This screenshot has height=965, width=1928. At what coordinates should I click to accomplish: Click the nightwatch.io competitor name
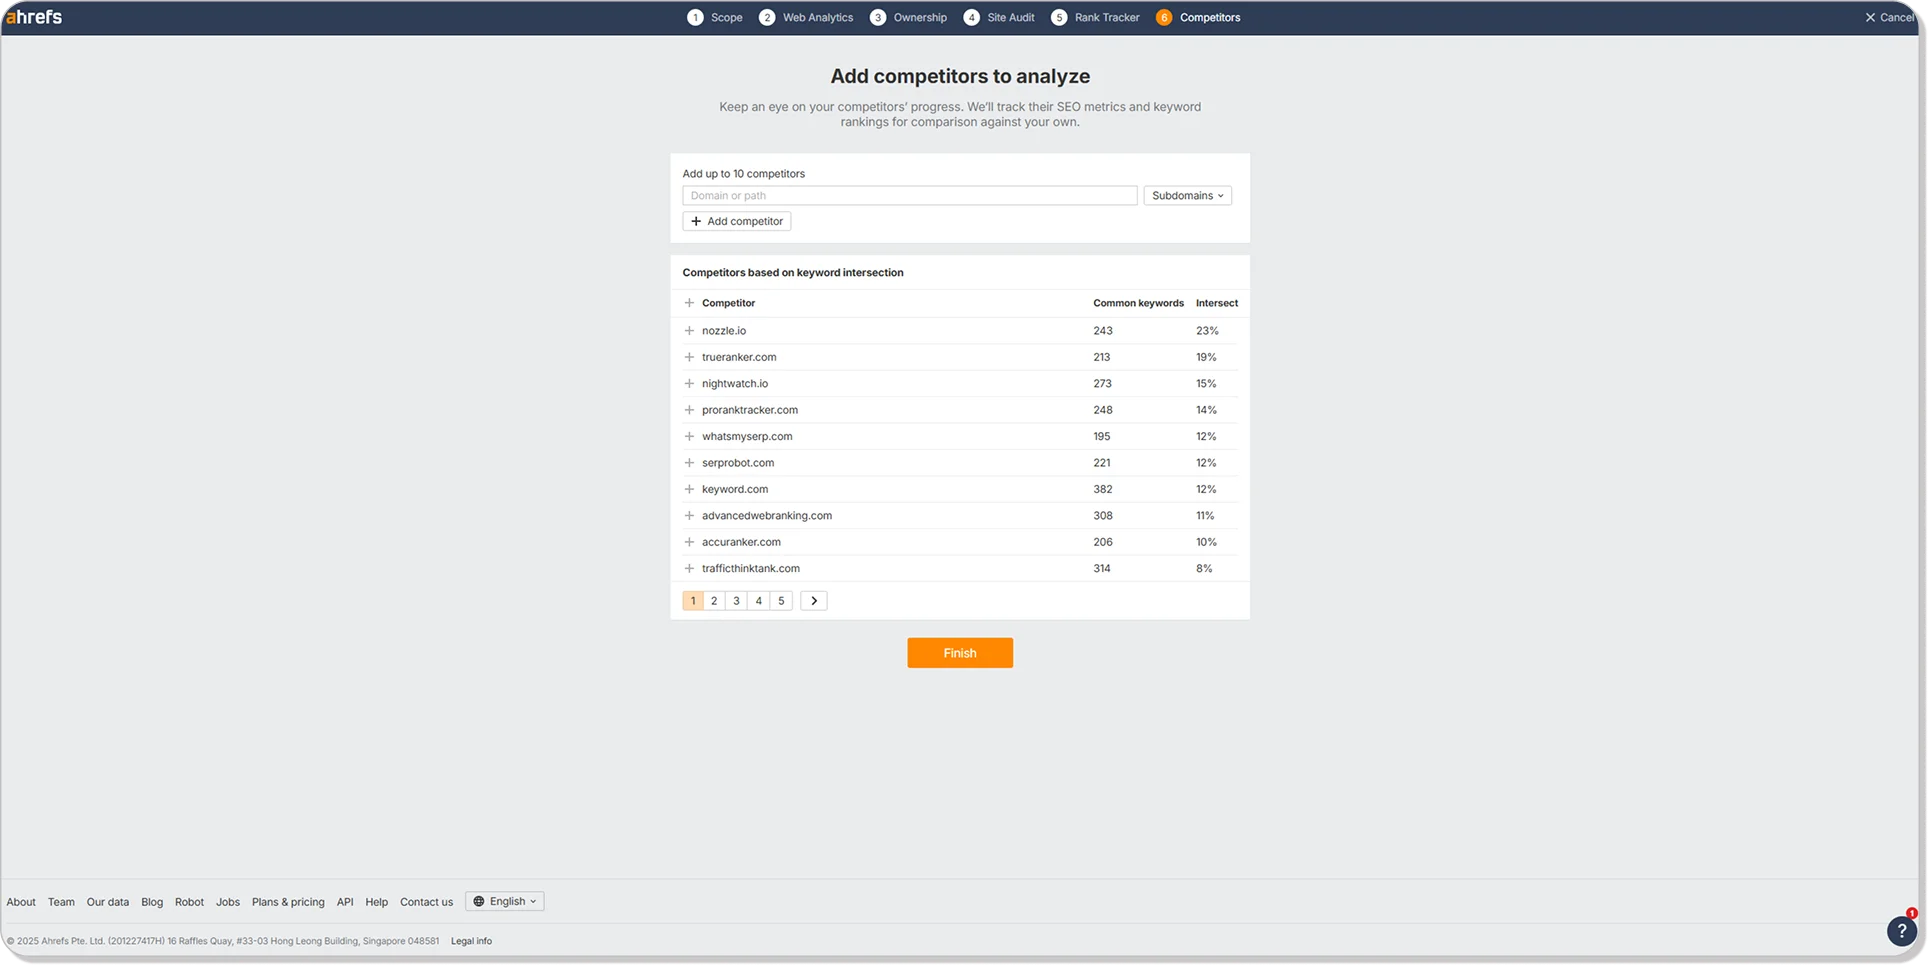[x=735, y=384]
